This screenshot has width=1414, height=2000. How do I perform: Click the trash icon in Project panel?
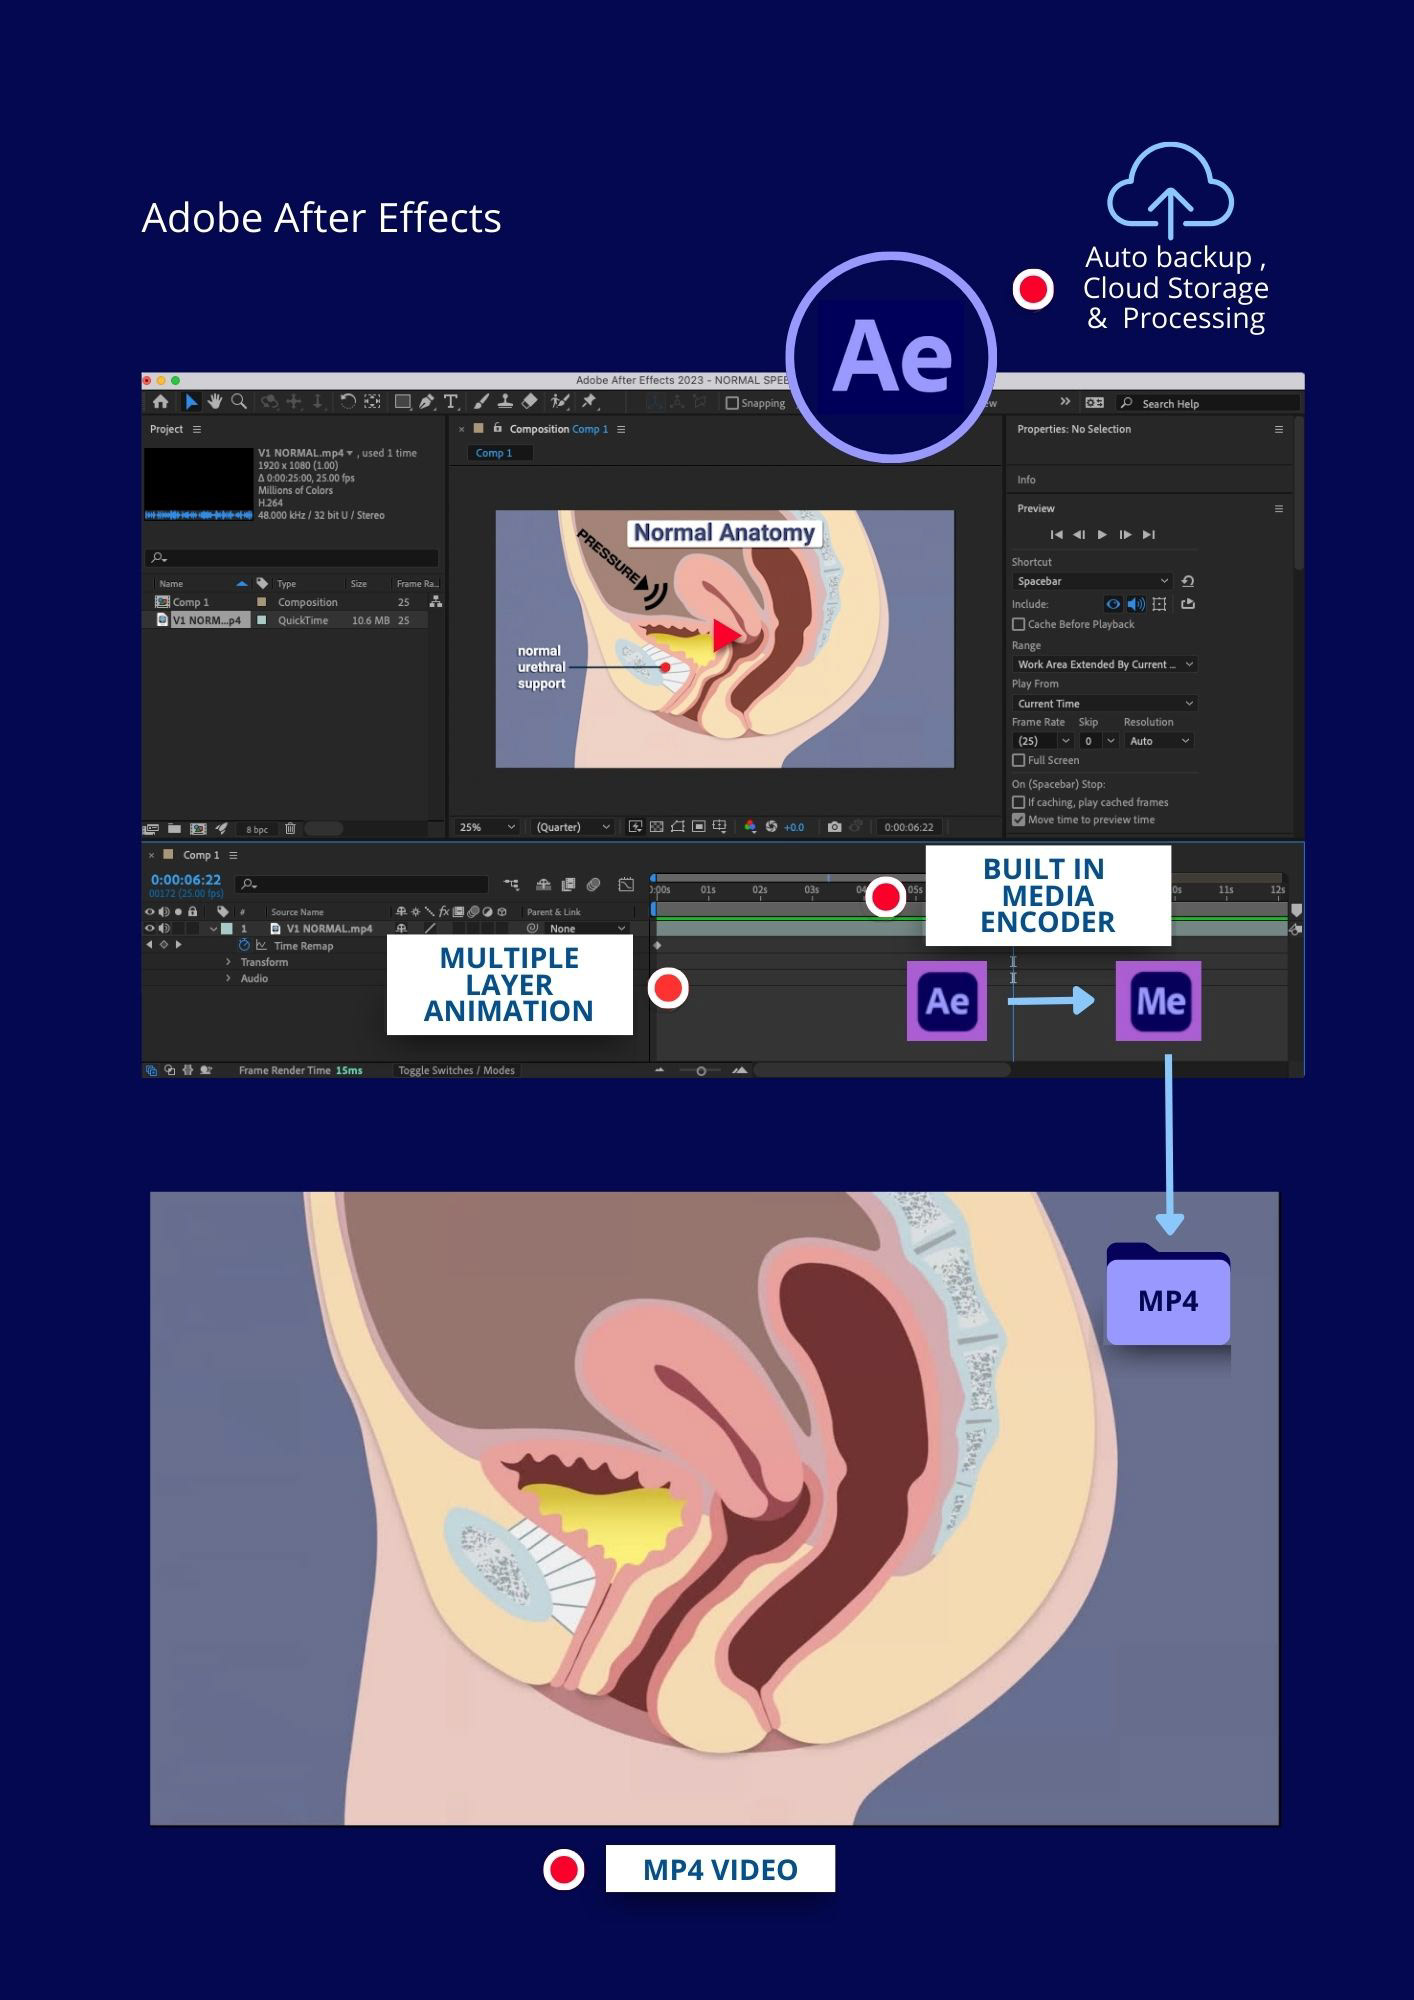pyautogui.click(x=290, y=828)
